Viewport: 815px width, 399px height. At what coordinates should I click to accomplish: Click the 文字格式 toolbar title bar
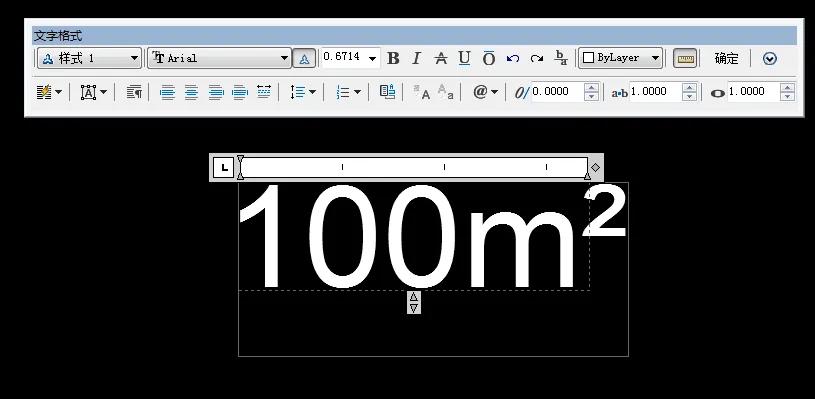(414, 36)
